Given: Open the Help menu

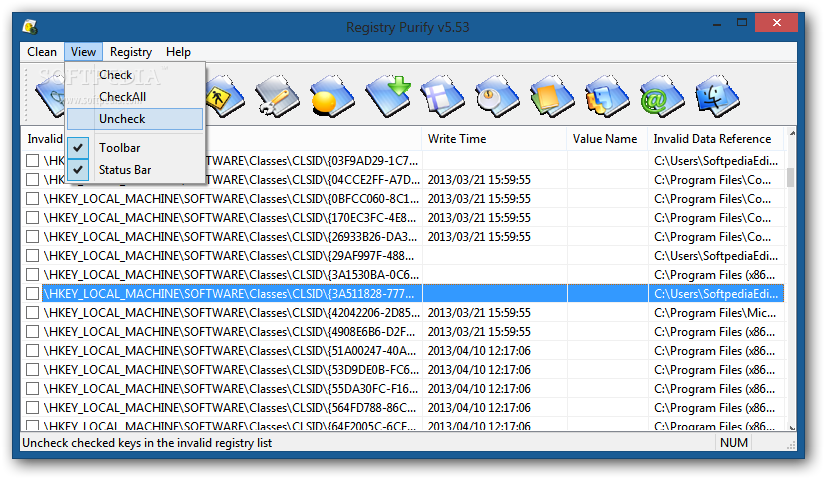Looking at the screenshot, I should (178, 52).
